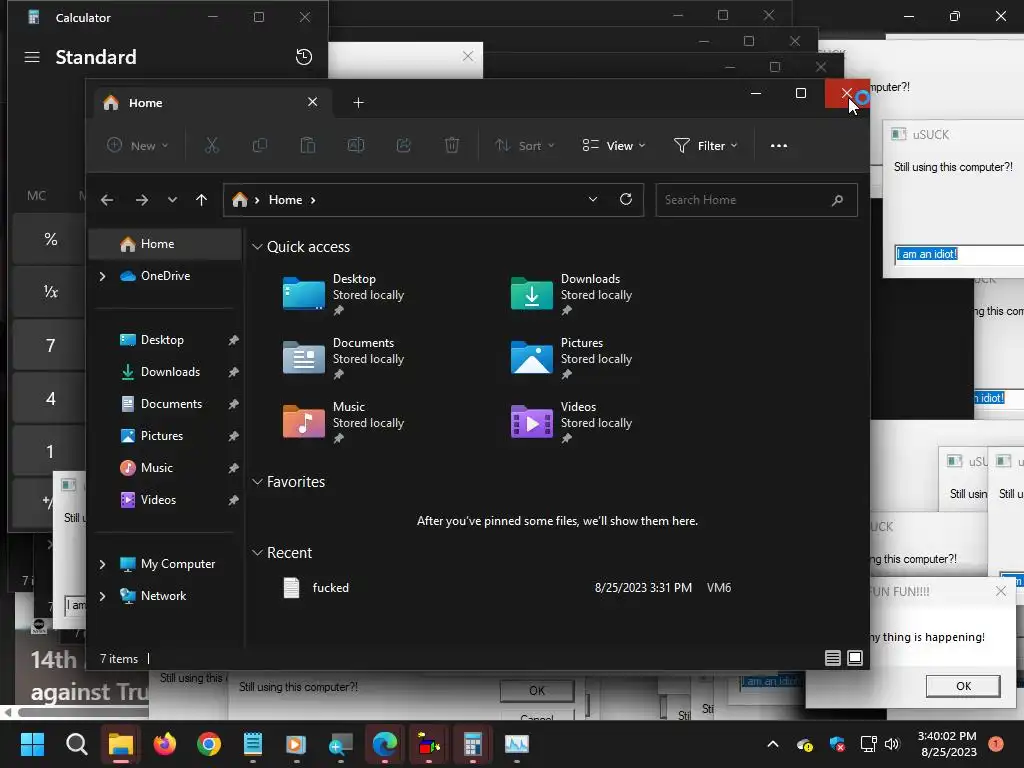Viewport: 1024px width, 768px height.
Task: Click OK in the FUN FUN!!!! dialog
Action: [x=963, y=686]
